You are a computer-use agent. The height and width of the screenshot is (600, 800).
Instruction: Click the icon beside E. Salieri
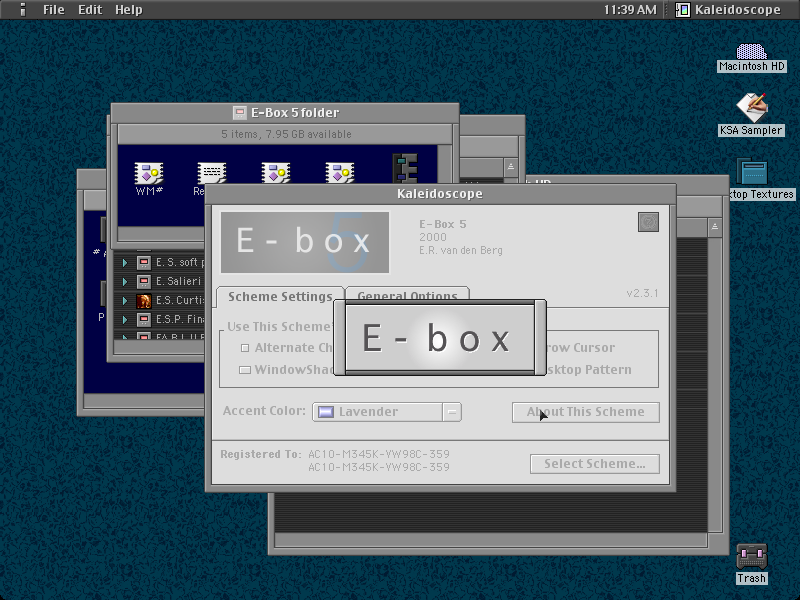[144, 282]
